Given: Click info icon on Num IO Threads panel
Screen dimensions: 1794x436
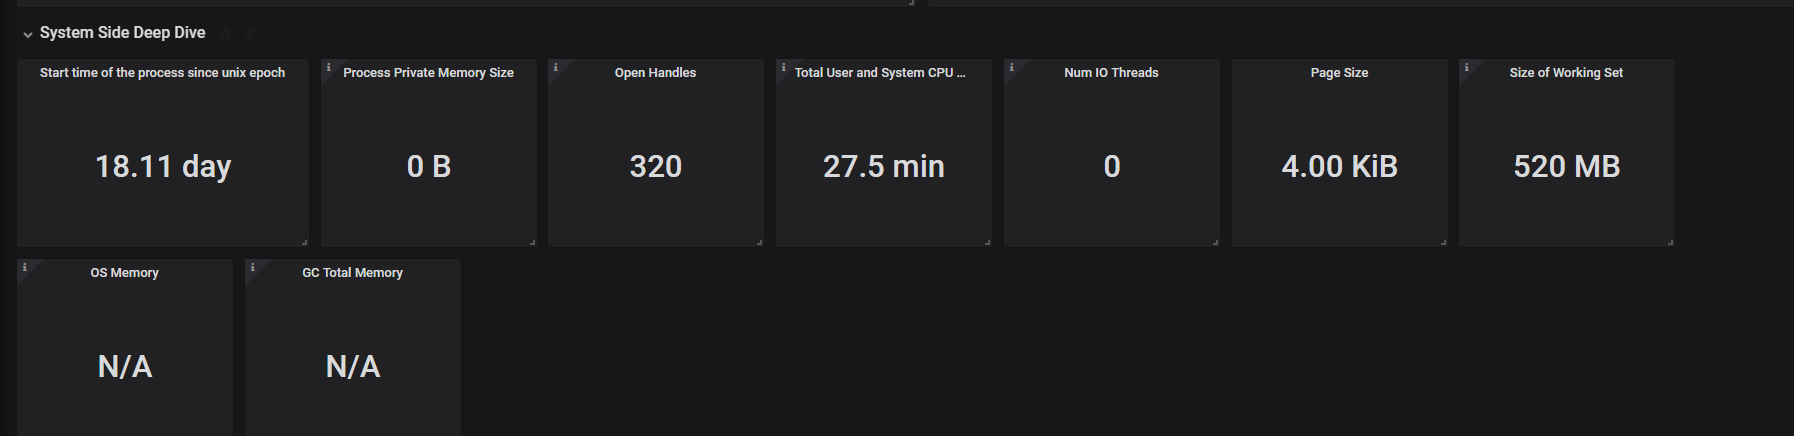Looking at the screenshot, I should (x=1011, y=67).
